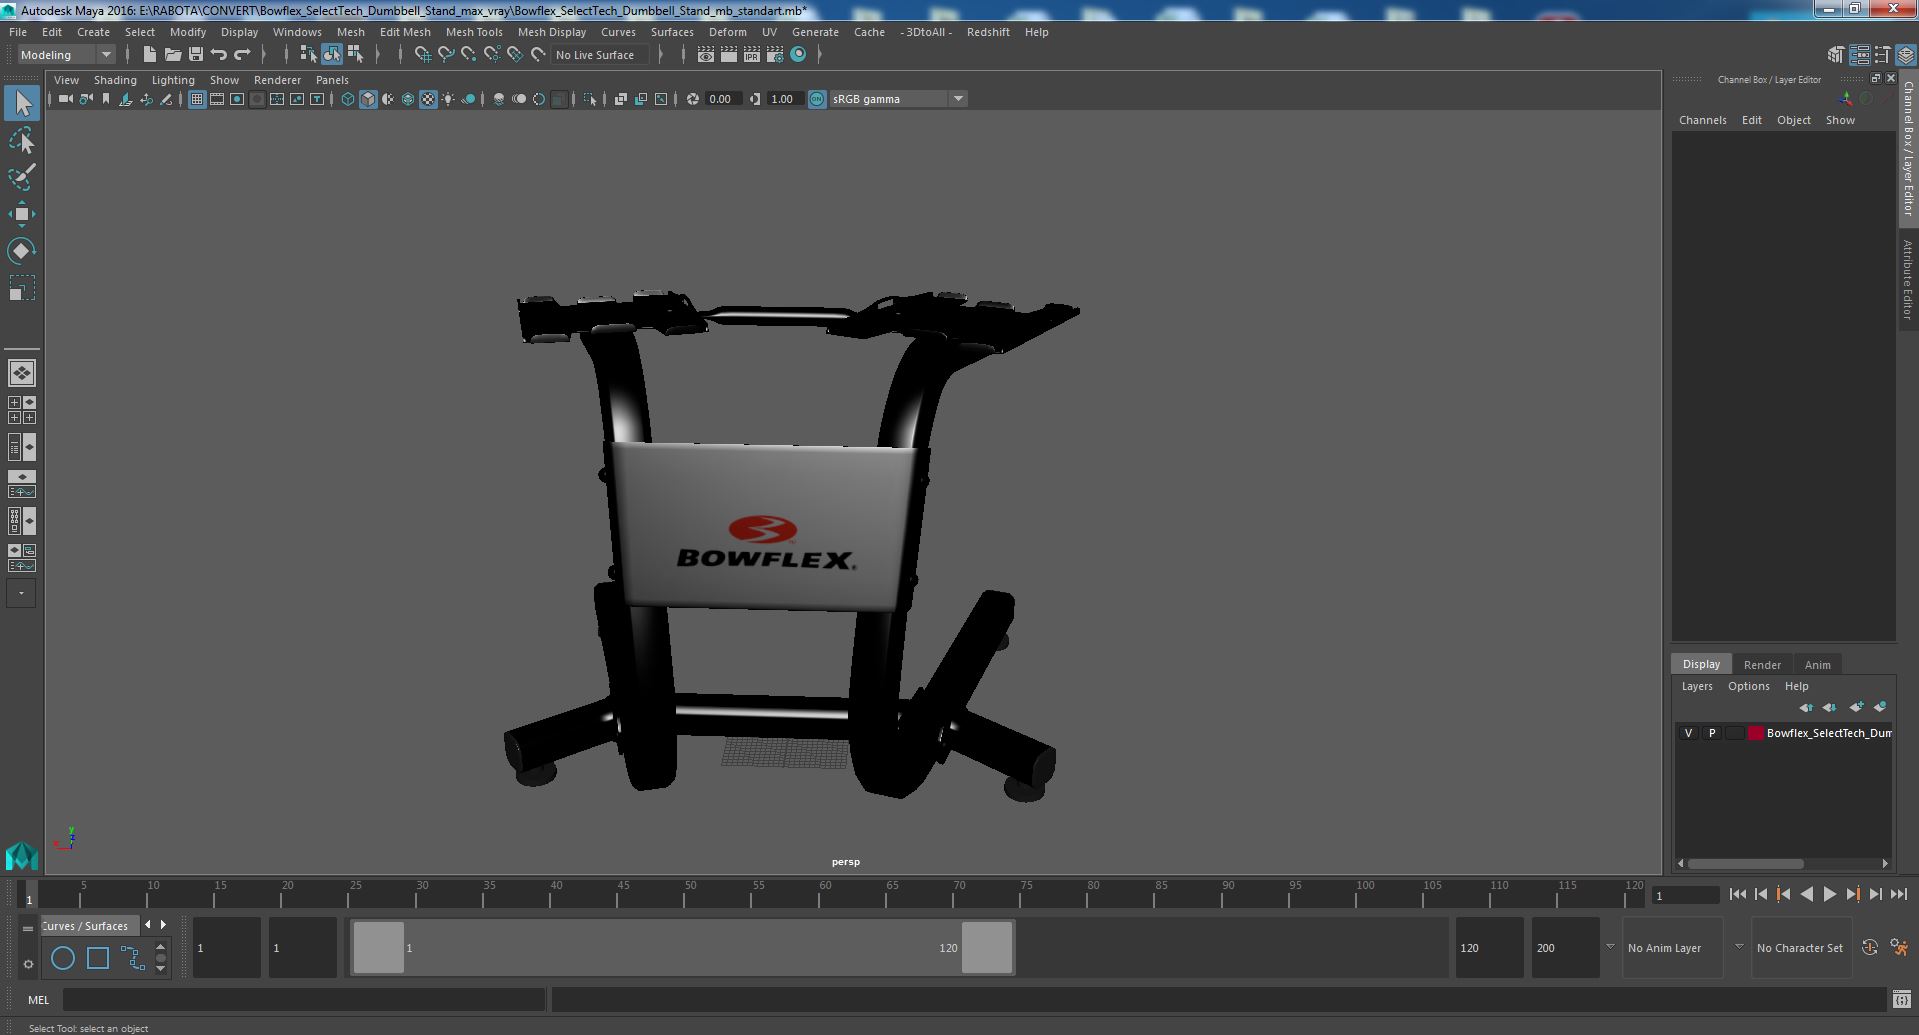Click the Bowflex layer color swatch
This screenshot has width=1919, height=1035.
(x=1756, y=733)
